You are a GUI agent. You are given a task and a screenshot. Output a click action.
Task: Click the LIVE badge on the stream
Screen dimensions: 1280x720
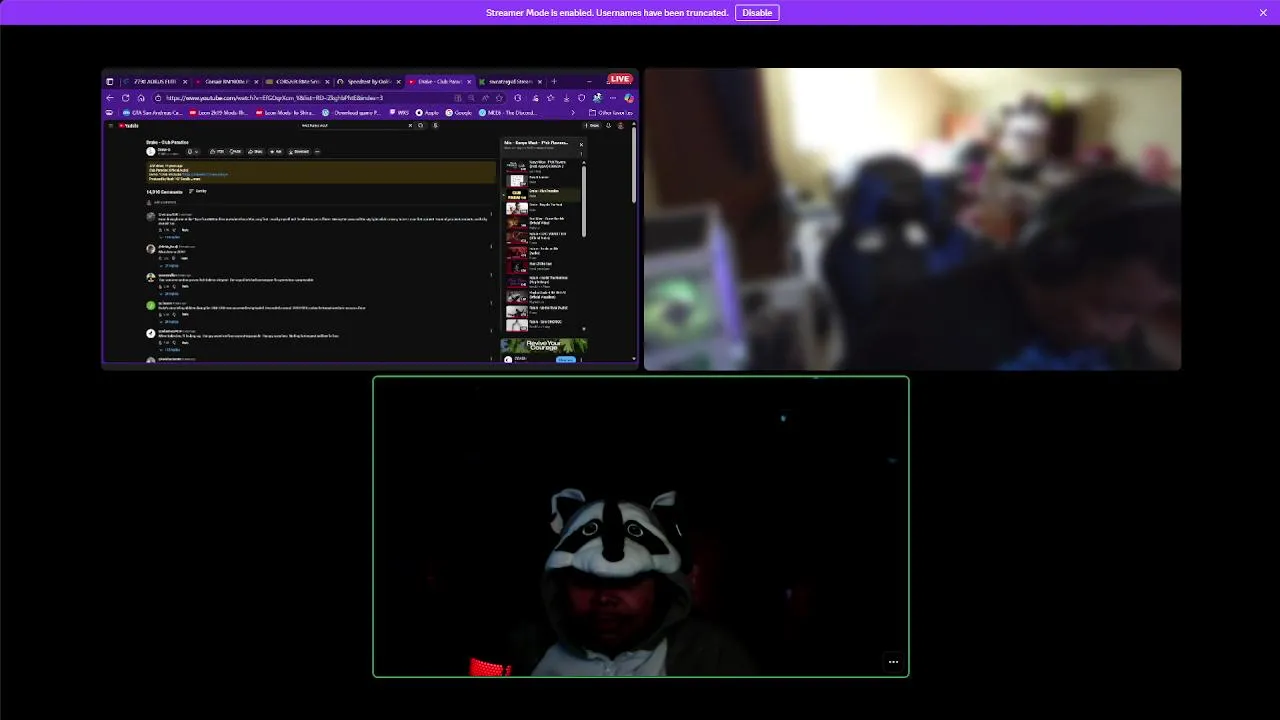click(620, 79)
